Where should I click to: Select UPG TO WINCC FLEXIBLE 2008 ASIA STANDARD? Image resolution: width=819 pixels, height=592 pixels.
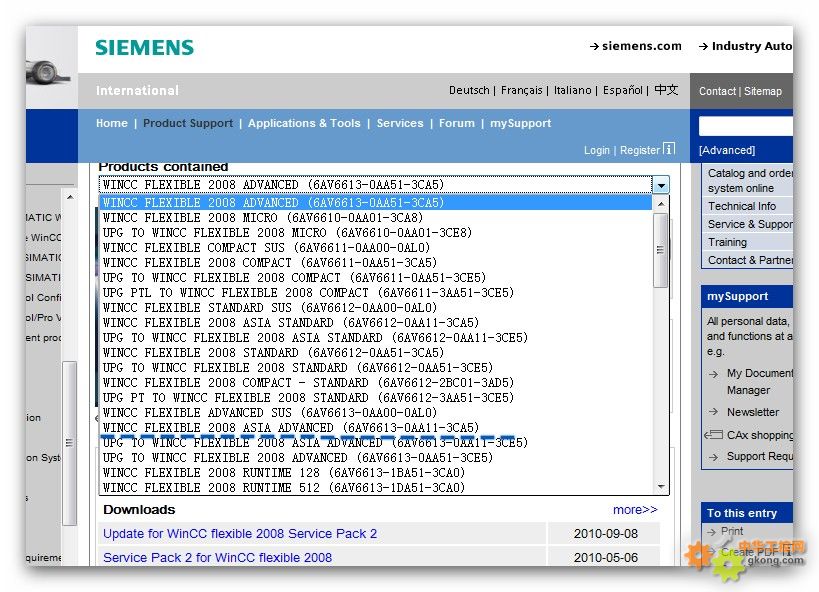(376, 338)
